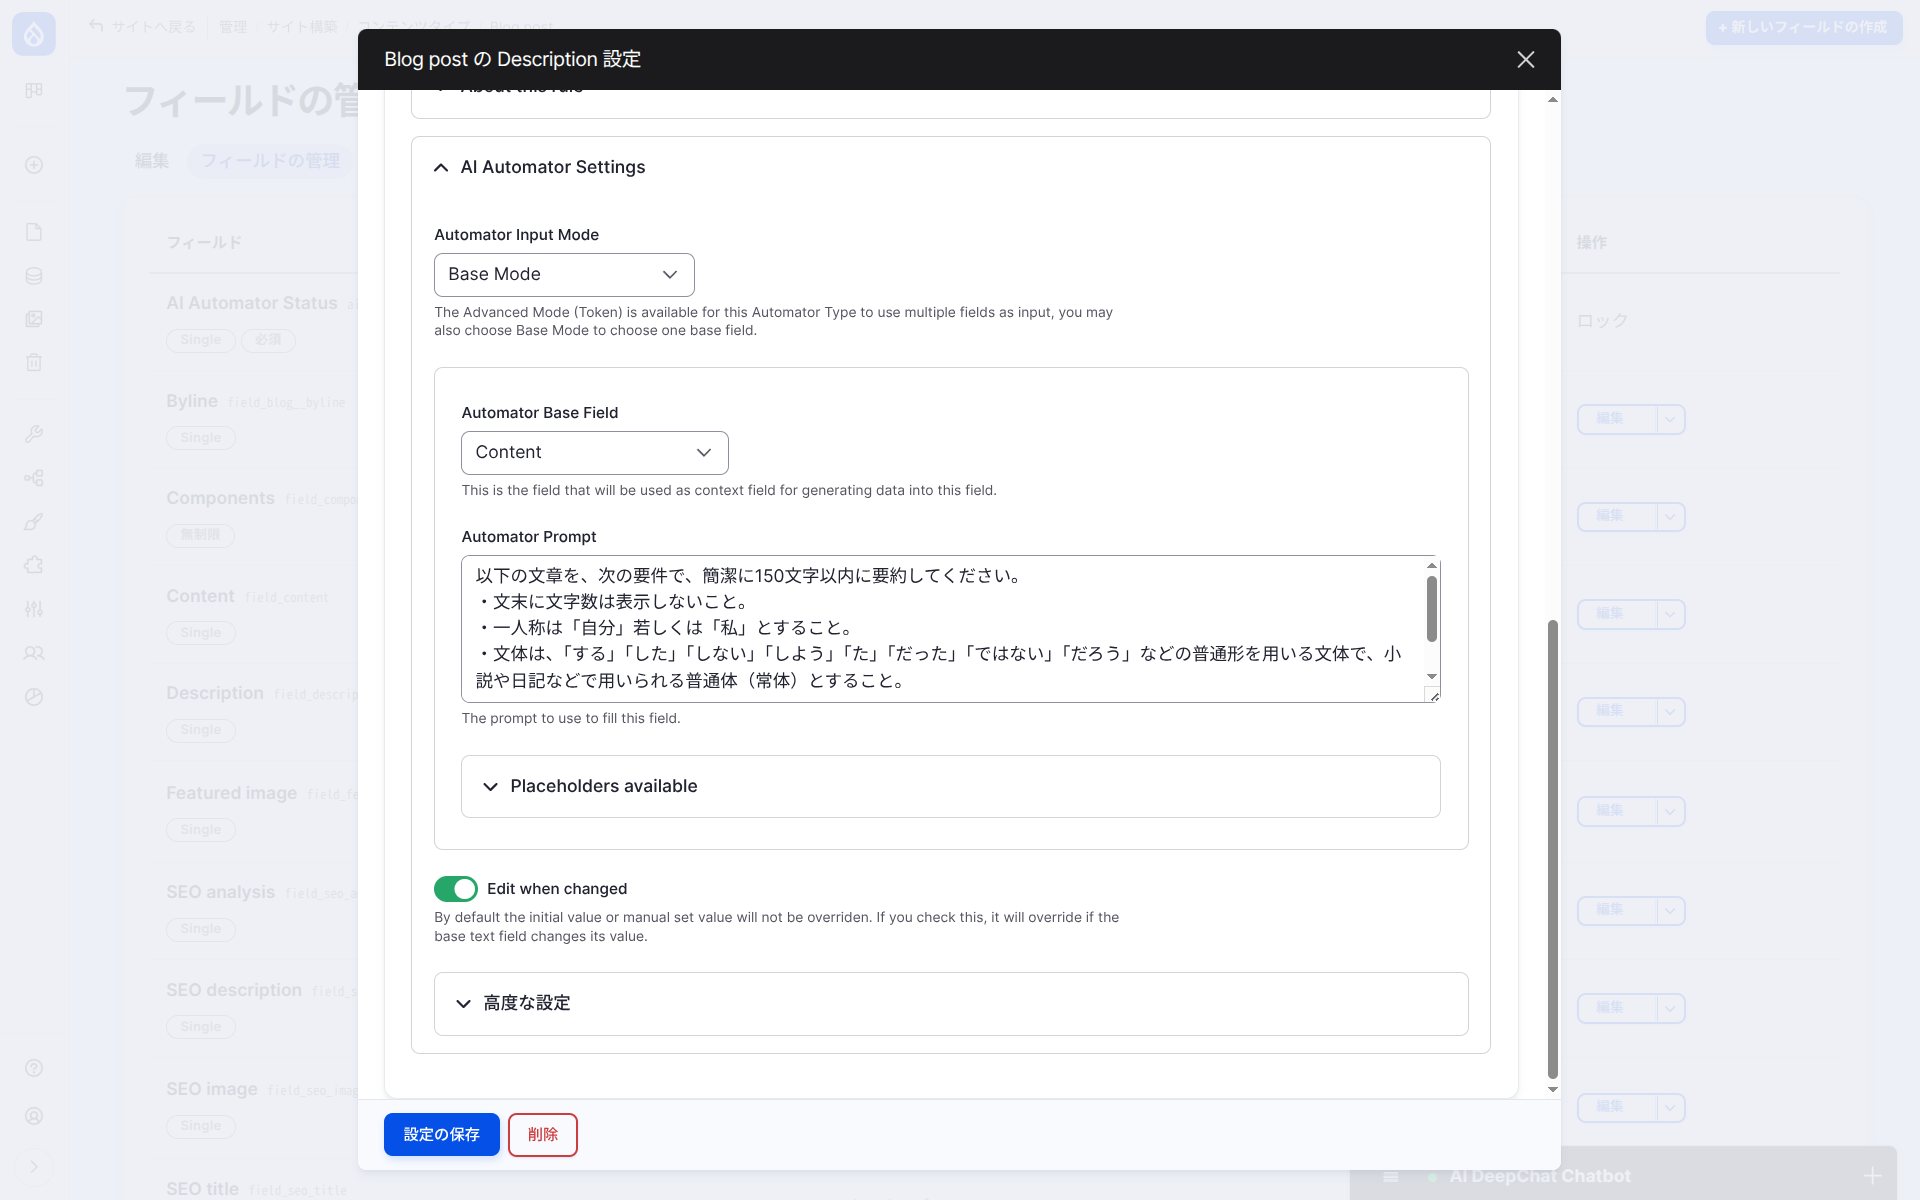Open the Media image icon in the sidebar
The width and height of the screenshot is (1920, 1200).
click(x=34, y=319)
